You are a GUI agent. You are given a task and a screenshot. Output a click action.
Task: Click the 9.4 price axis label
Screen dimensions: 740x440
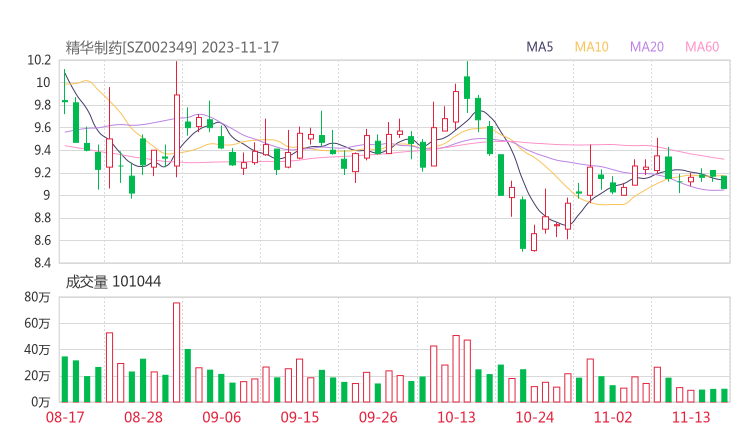[42, 150]
